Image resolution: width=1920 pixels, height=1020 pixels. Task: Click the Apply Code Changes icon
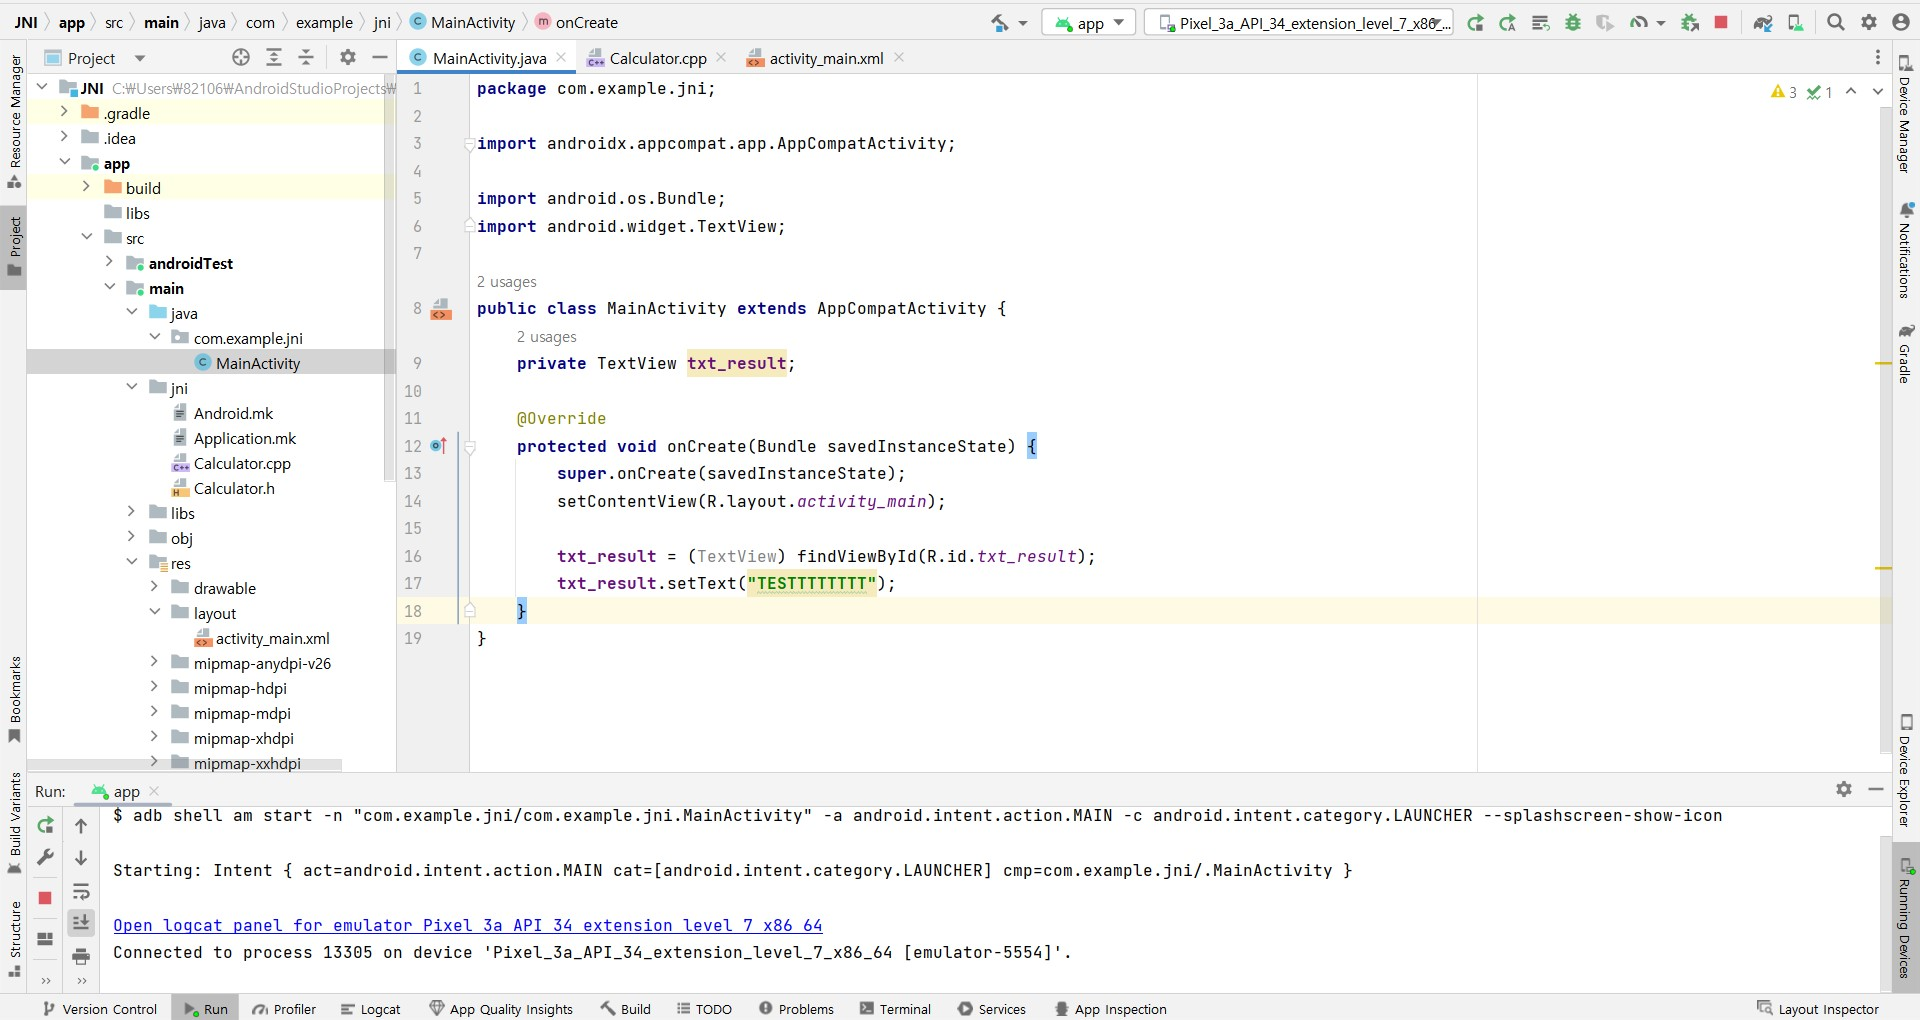click(1541, 22)
